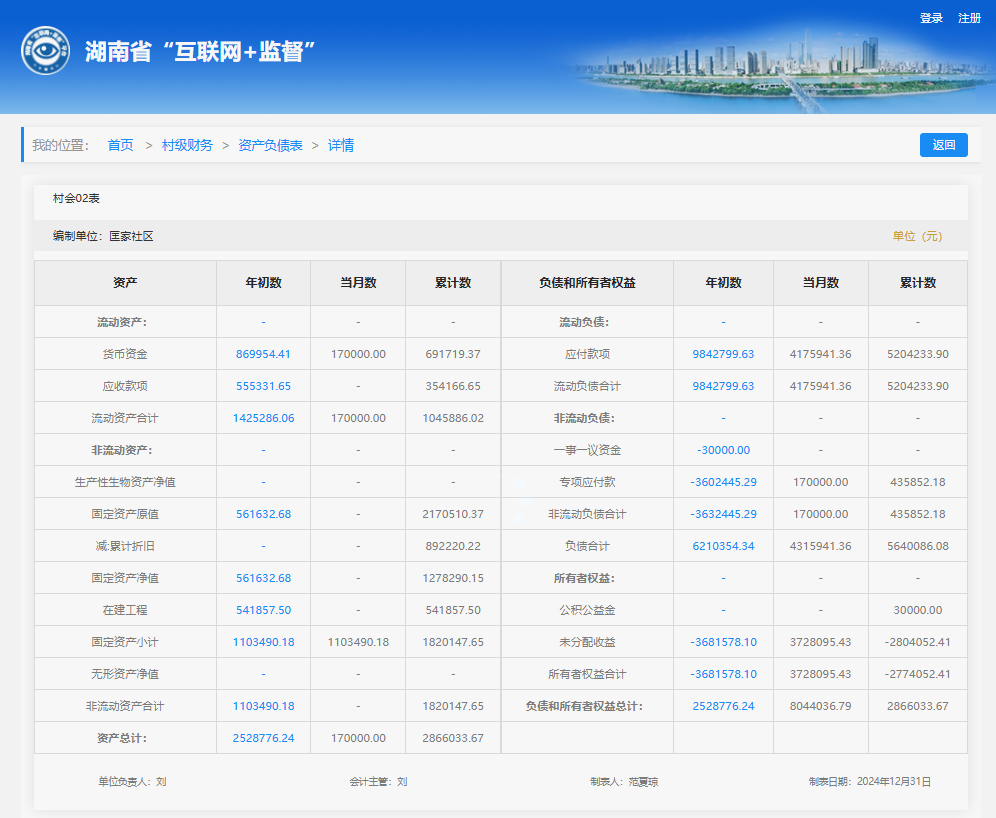Click the blue 返回 button
Image resolution: width=996 pixels, height=818 pixels.
(943, 145)
